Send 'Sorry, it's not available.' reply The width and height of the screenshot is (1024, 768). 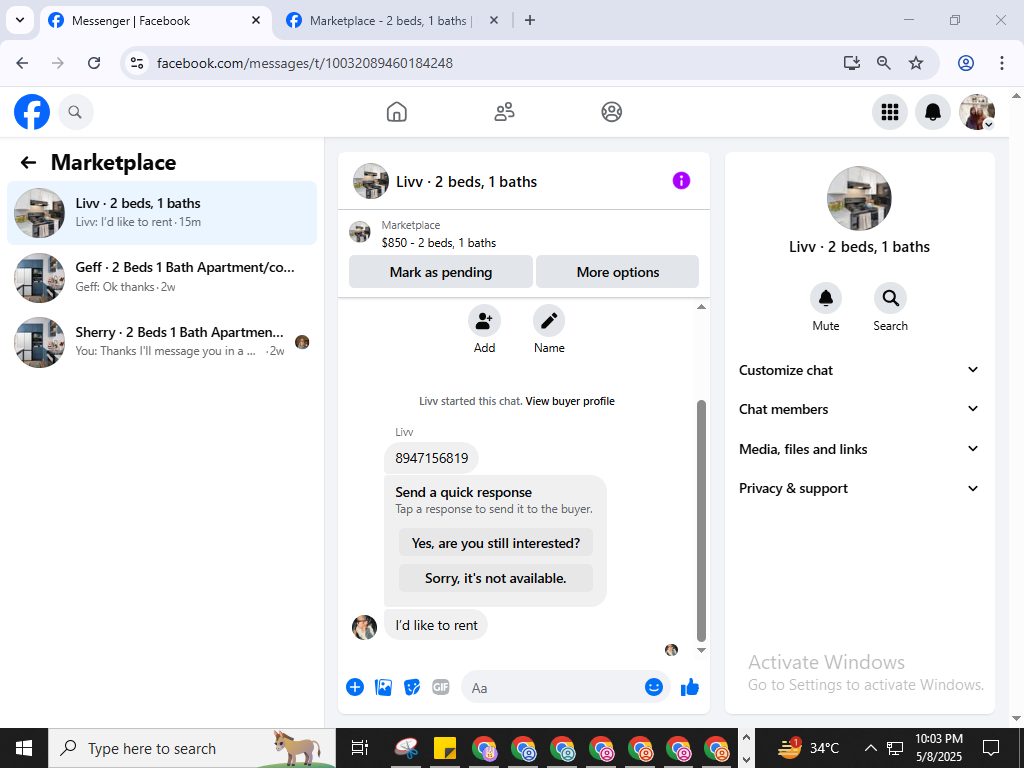496,578
